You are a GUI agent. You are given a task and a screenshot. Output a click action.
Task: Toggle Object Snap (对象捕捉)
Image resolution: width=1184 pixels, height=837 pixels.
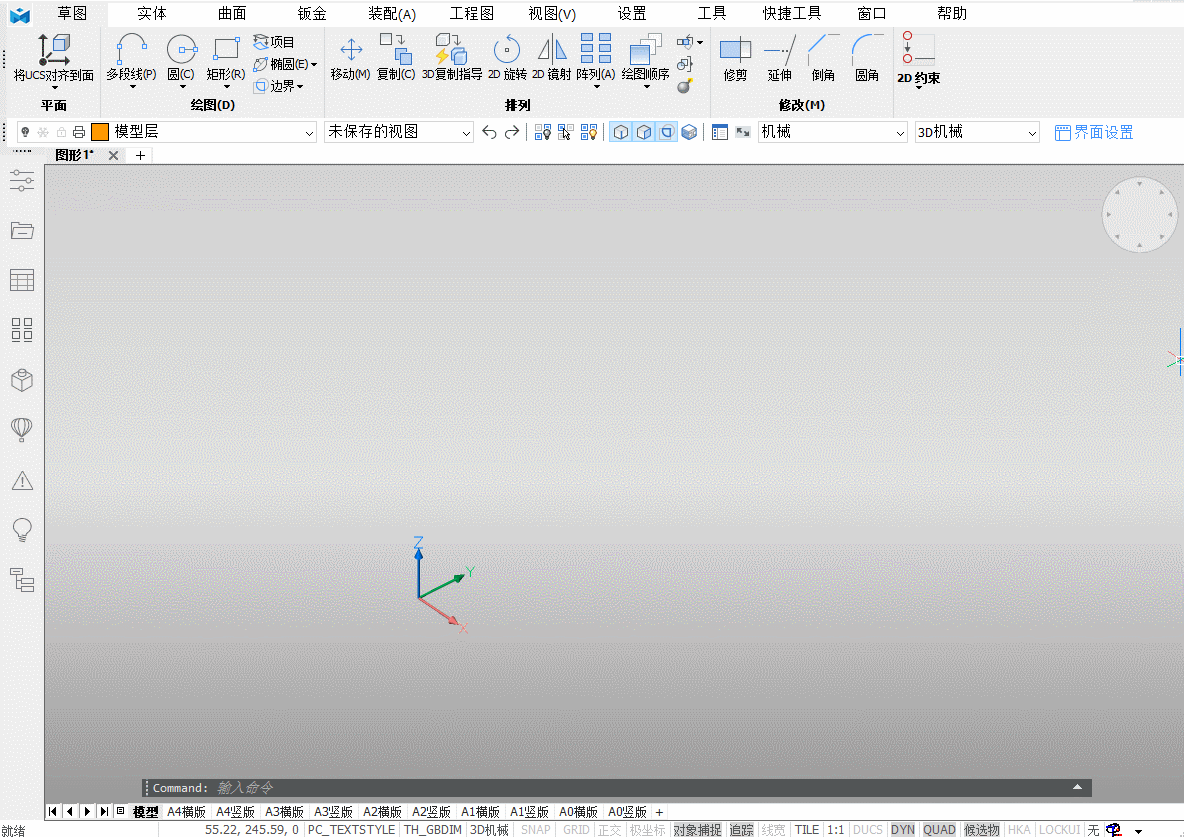pos(697,829)
